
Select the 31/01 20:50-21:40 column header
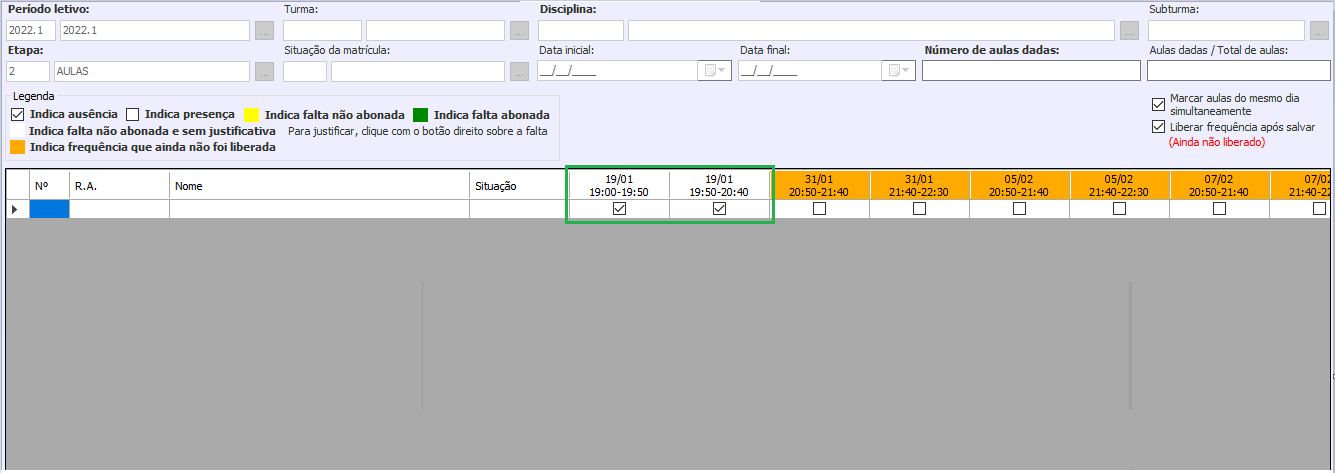tap(819, 185)
